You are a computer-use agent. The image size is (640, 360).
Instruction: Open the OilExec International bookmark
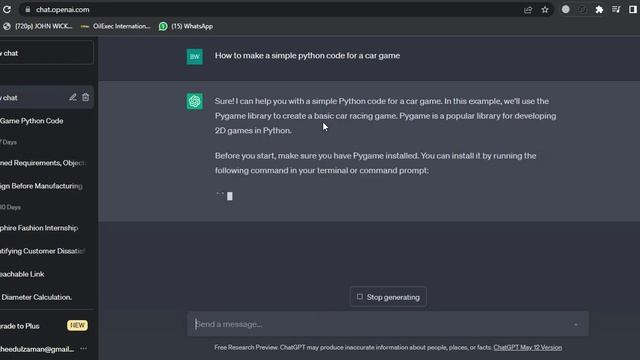[116, 26]
